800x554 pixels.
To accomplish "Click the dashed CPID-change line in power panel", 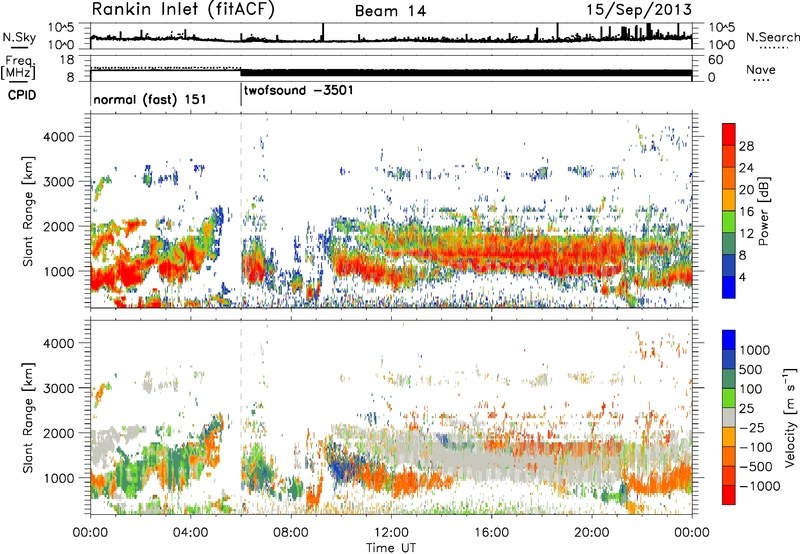I will click(x=241, y=210).
